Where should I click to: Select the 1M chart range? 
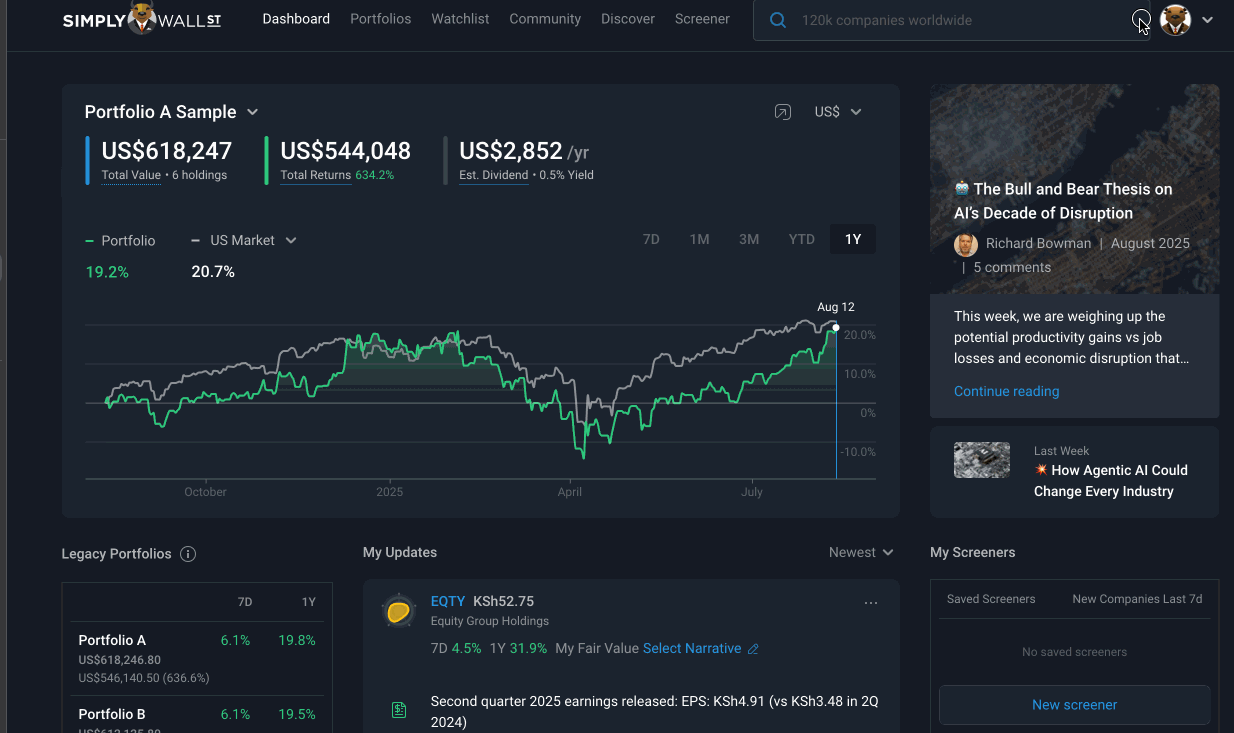click(699, 240)
